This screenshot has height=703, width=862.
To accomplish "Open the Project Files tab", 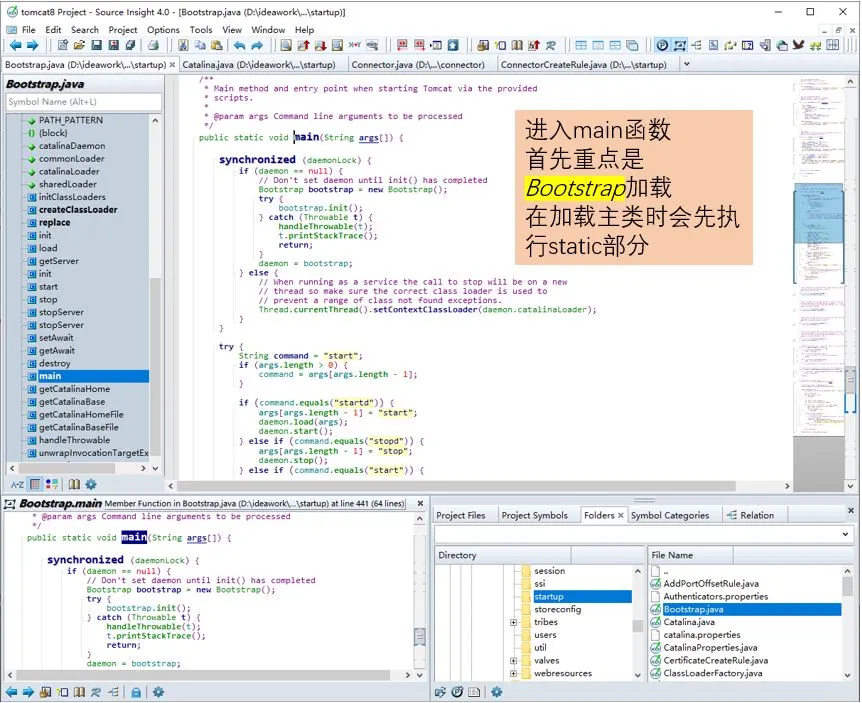I will (461, 516).
